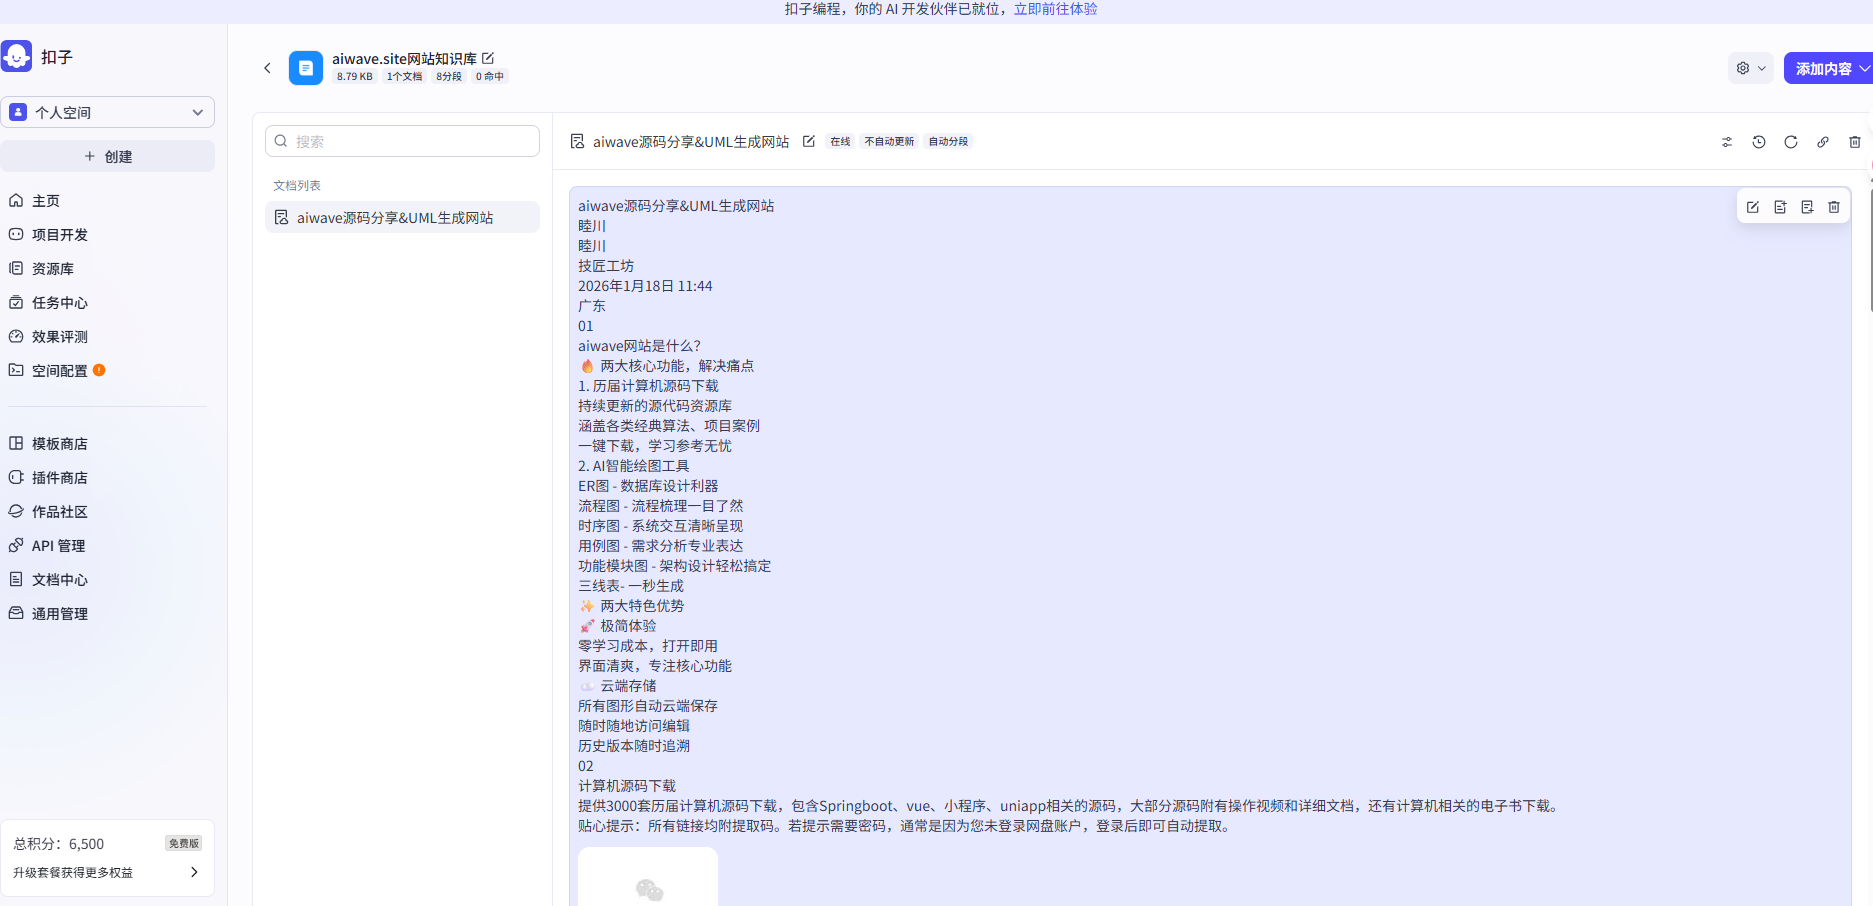Screen dimensions: 1873x906
Task: Click the 不自动更新 tag
Action: point(889,142)
